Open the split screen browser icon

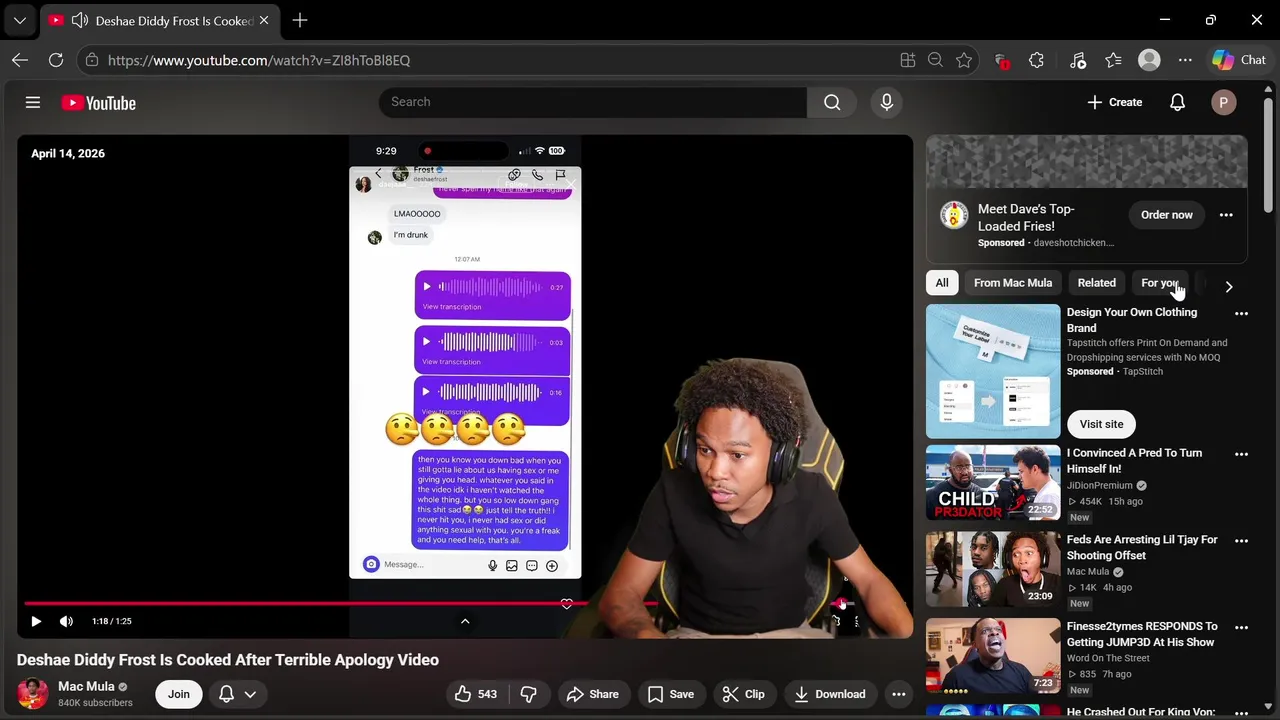[908, 60]
